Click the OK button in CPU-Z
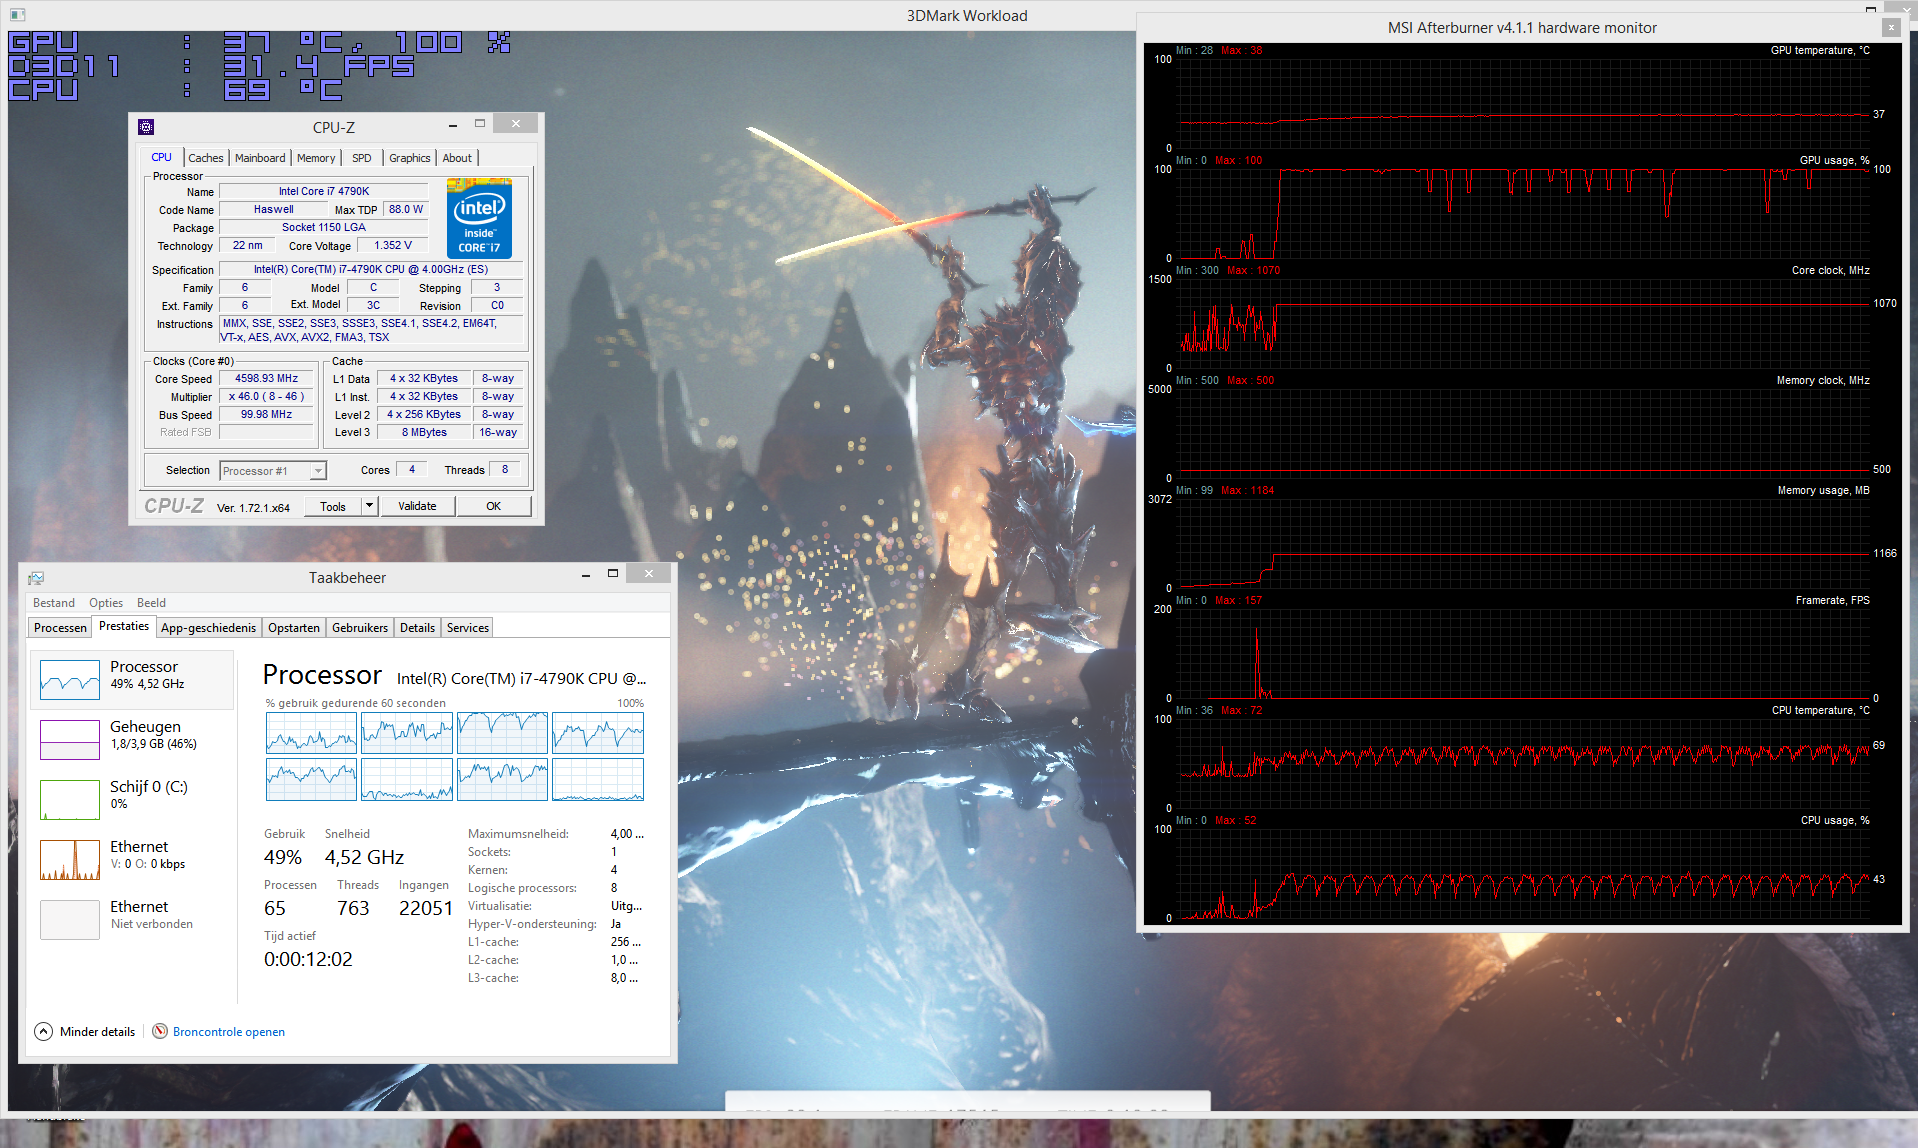 pos(494,506)
